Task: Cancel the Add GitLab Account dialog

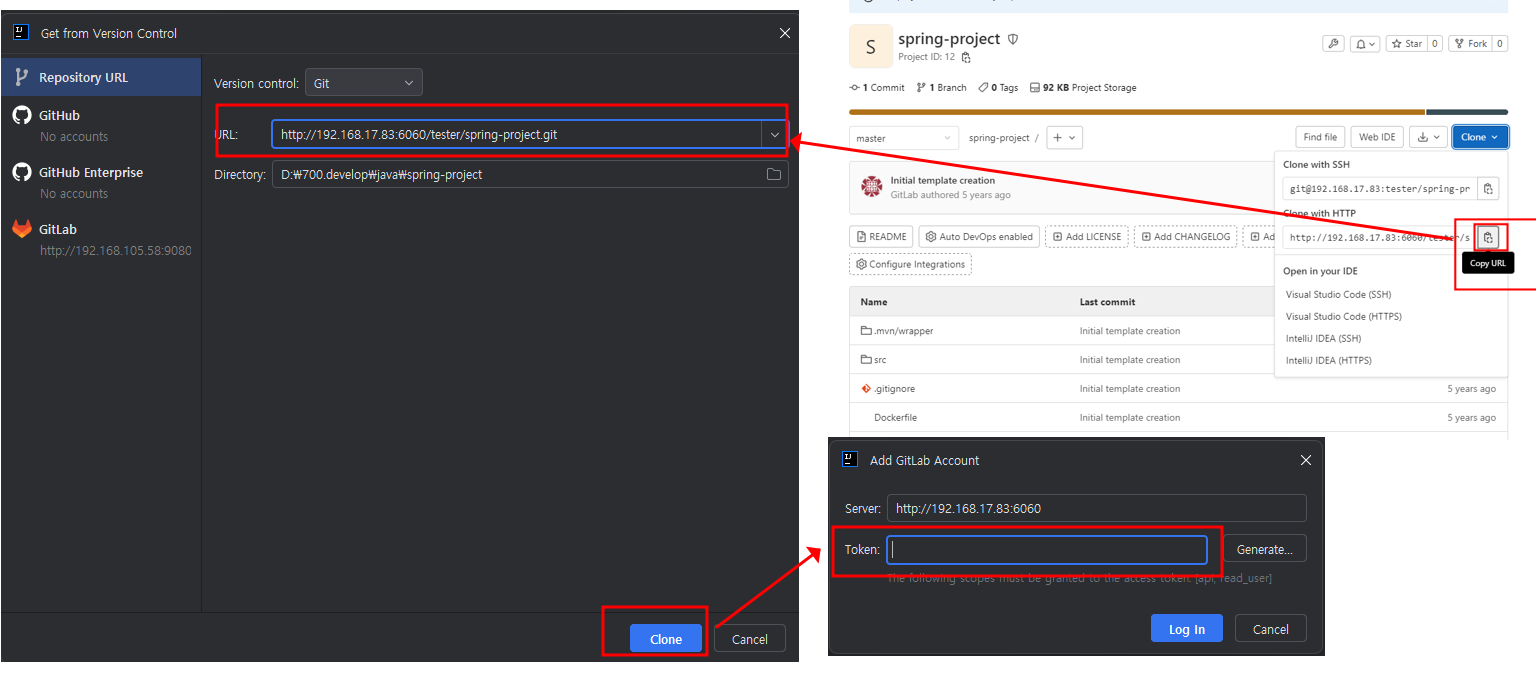Action: (x=1271, y=629)
